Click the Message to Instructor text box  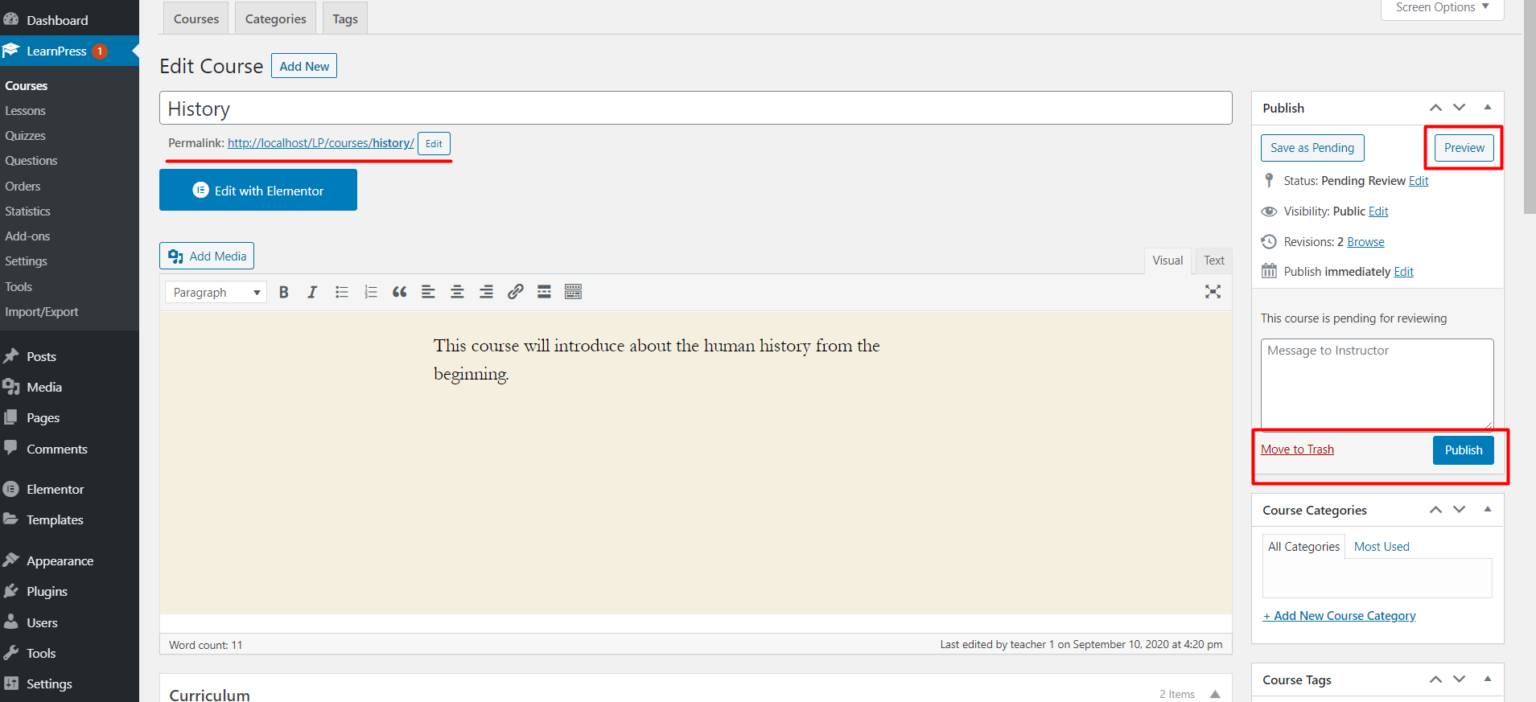(1377, 383)
